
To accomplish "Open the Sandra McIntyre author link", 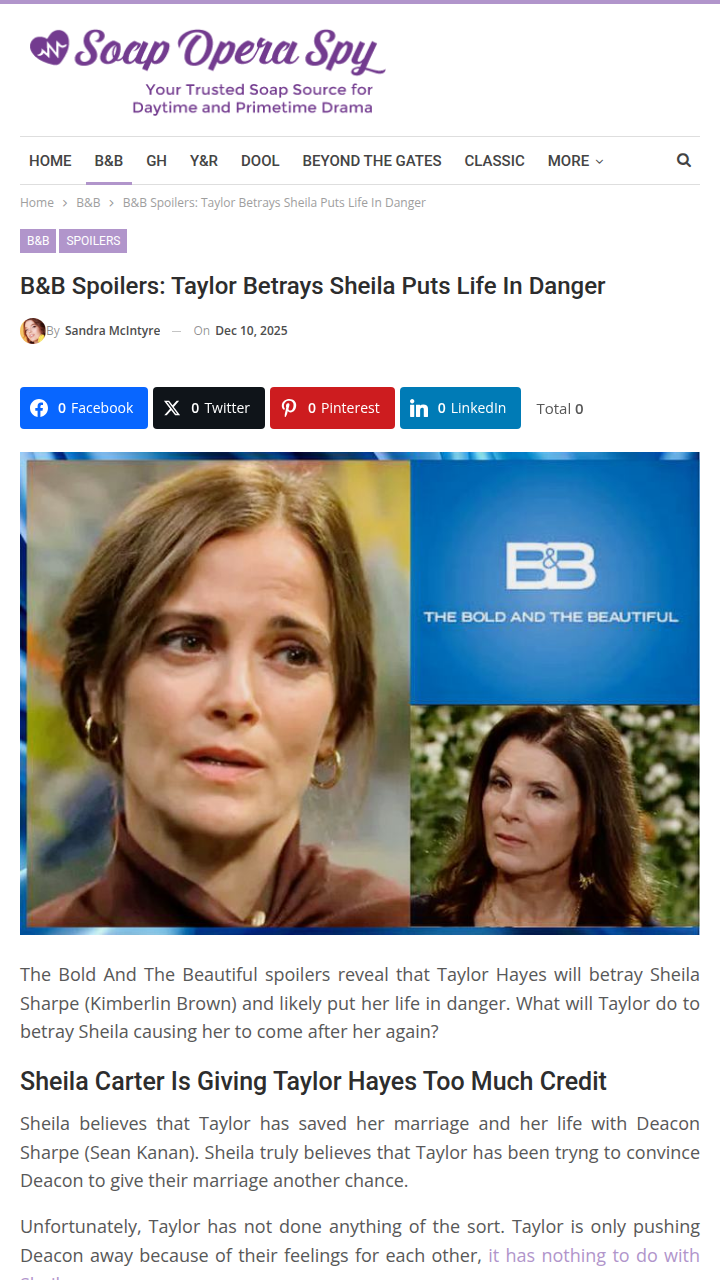I will coord(112,331).
